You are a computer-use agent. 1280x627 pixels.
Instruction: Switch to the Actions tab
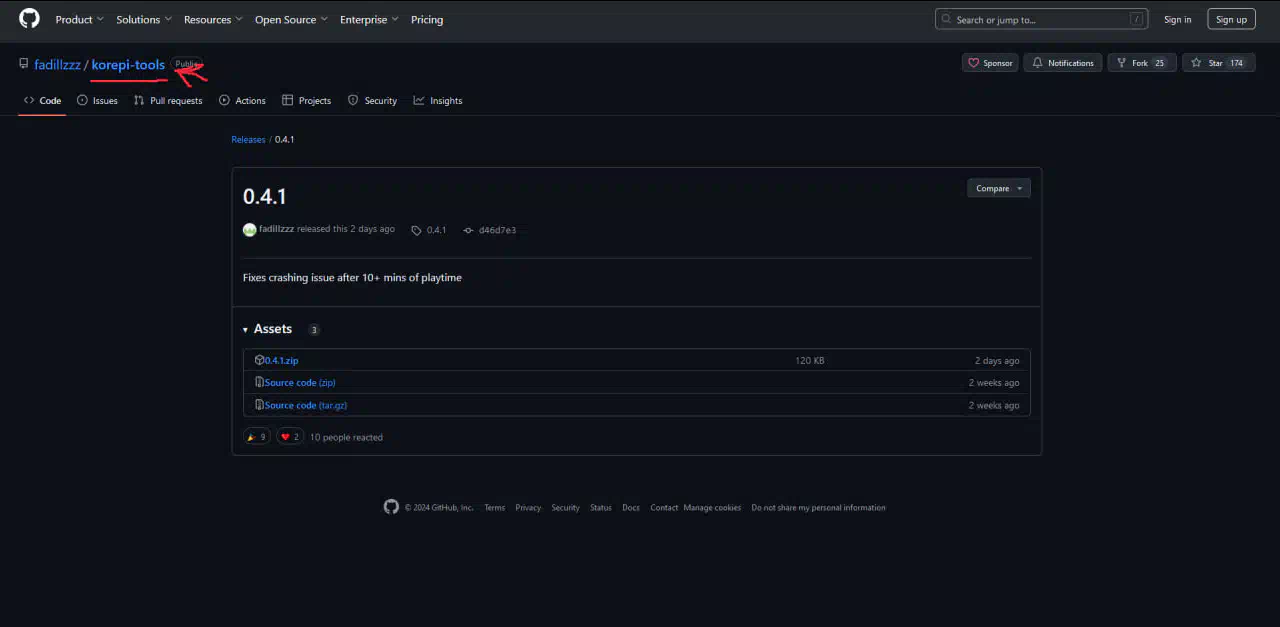coord(242,100)
